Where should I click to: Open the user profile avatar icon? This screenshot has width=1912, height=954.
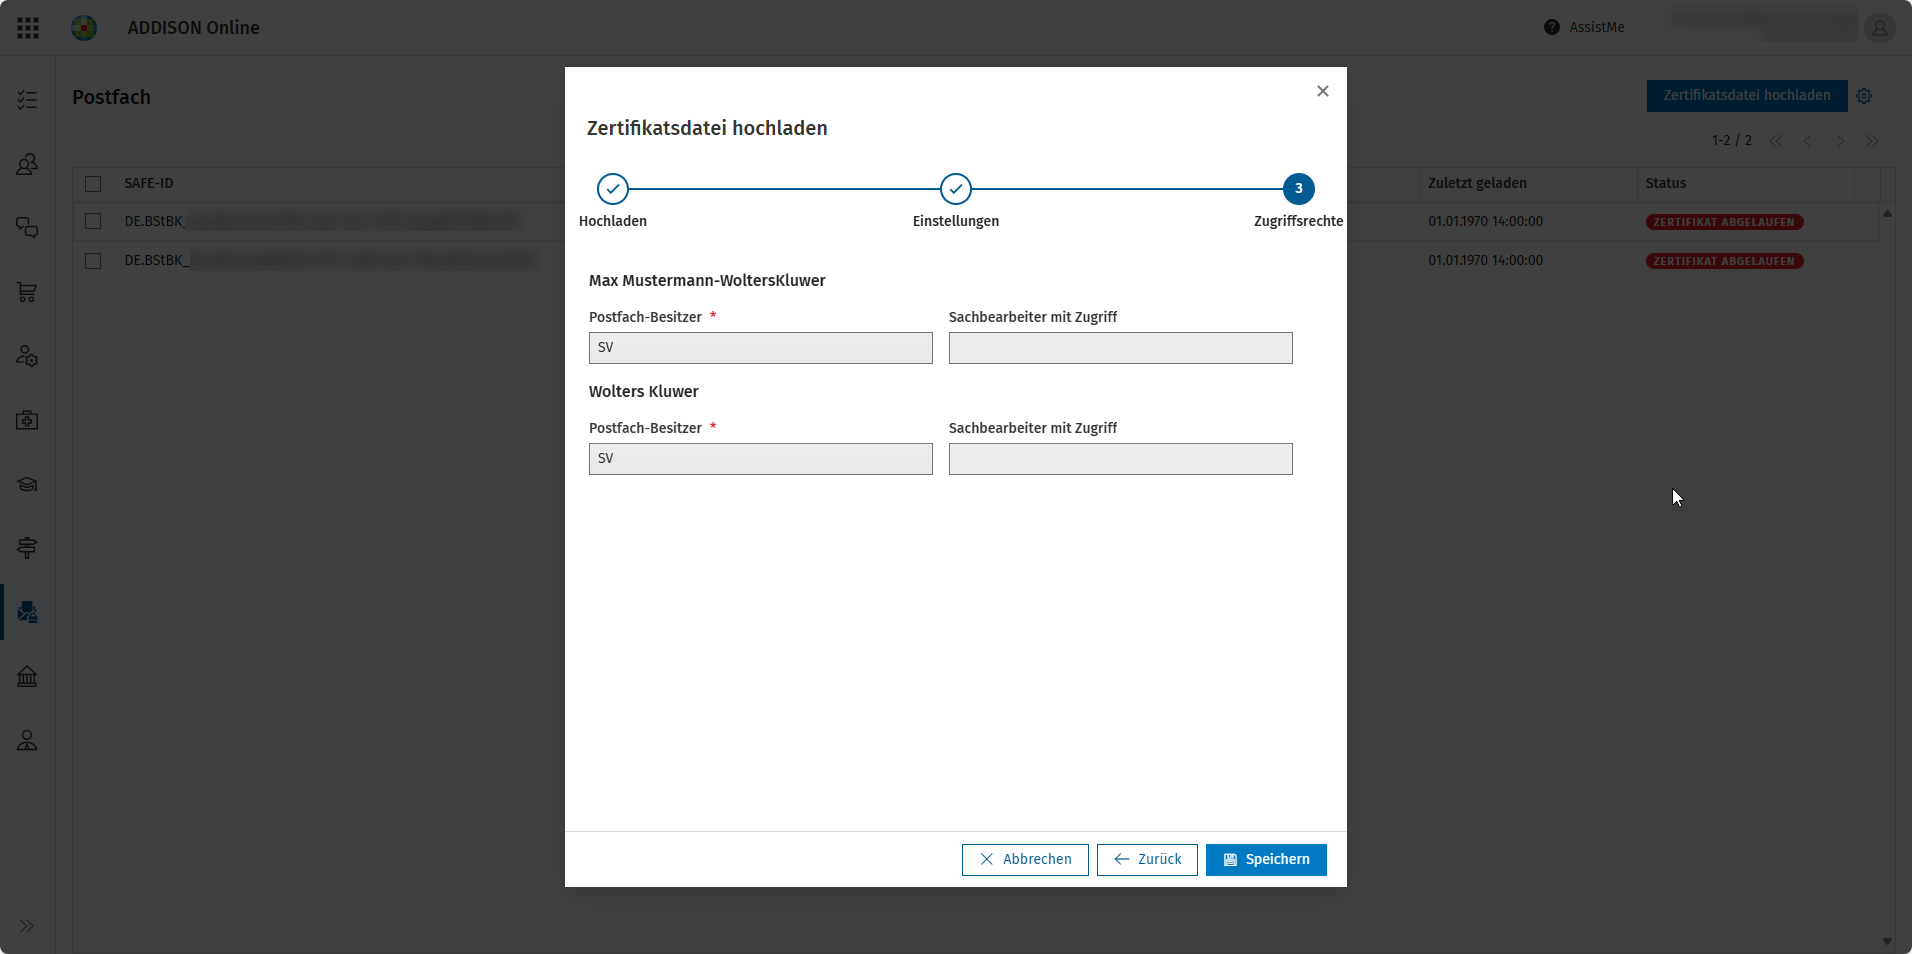point(1880,28)
